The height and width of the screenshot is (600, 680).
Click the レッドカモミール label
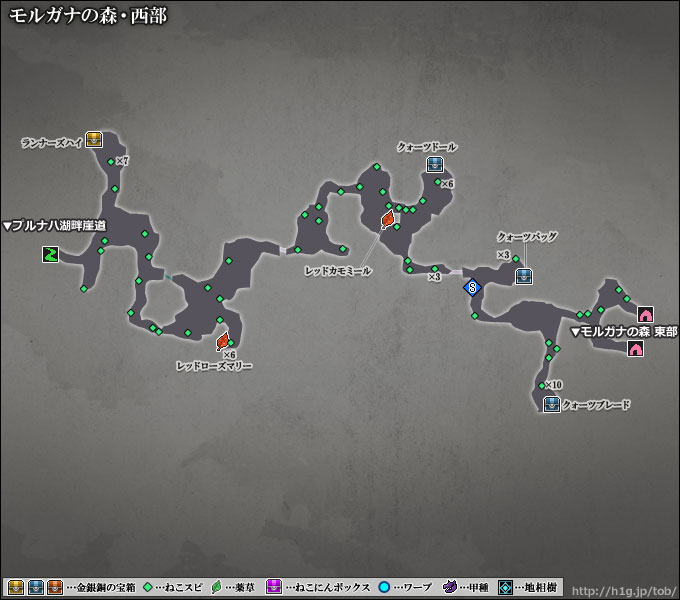coord(338,271)
